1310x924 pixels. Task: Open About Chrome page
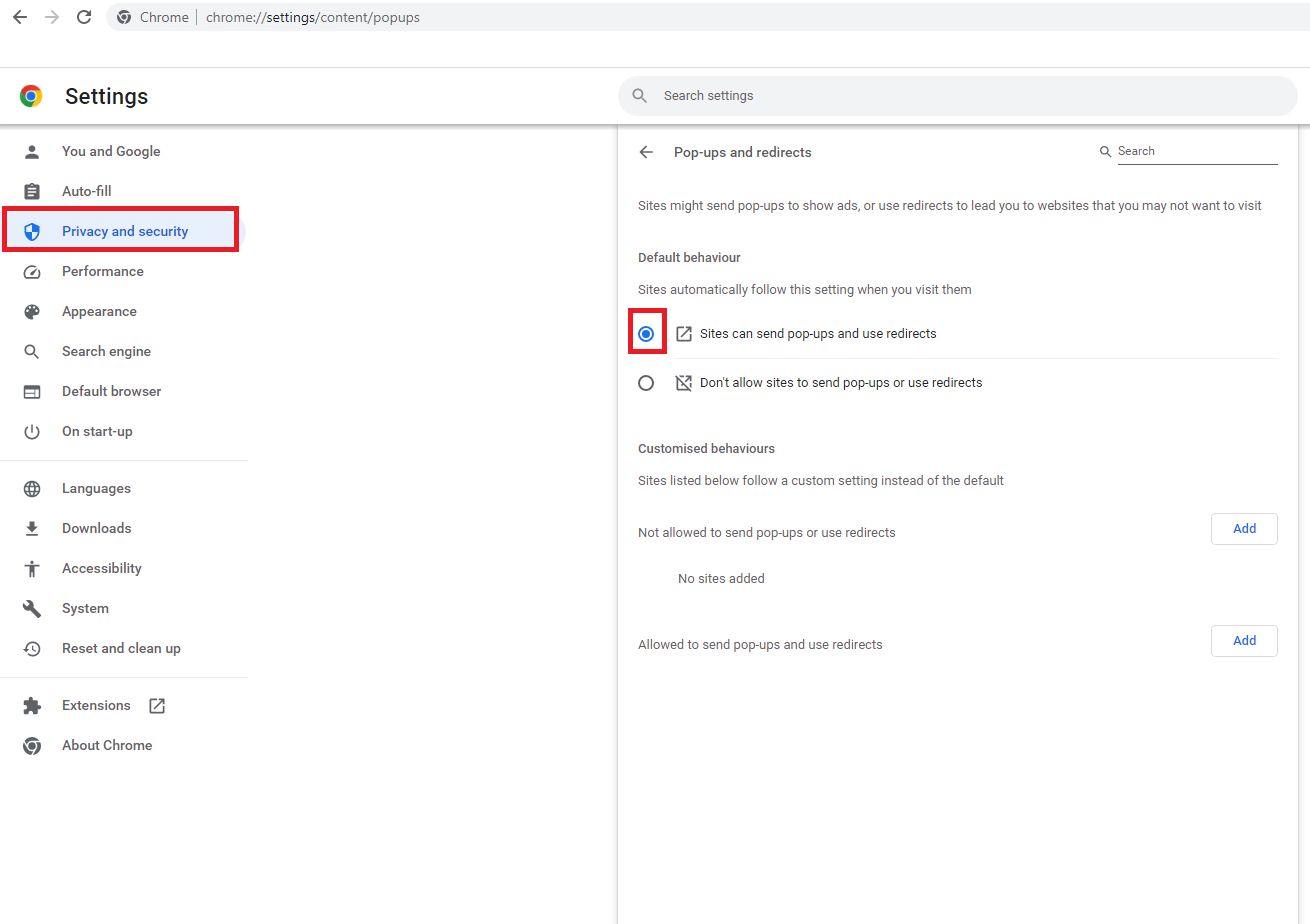(106, 746)
